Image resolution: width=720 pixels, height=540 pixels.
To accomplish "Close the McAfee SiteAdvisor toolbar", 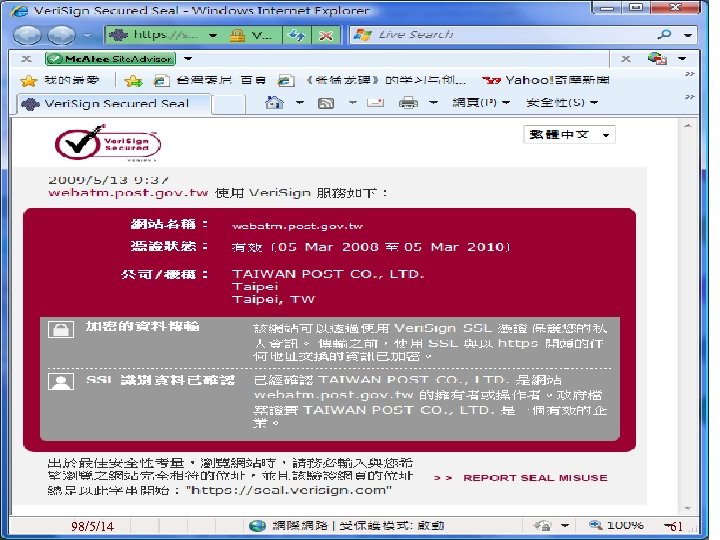I will tap(27, 59).
